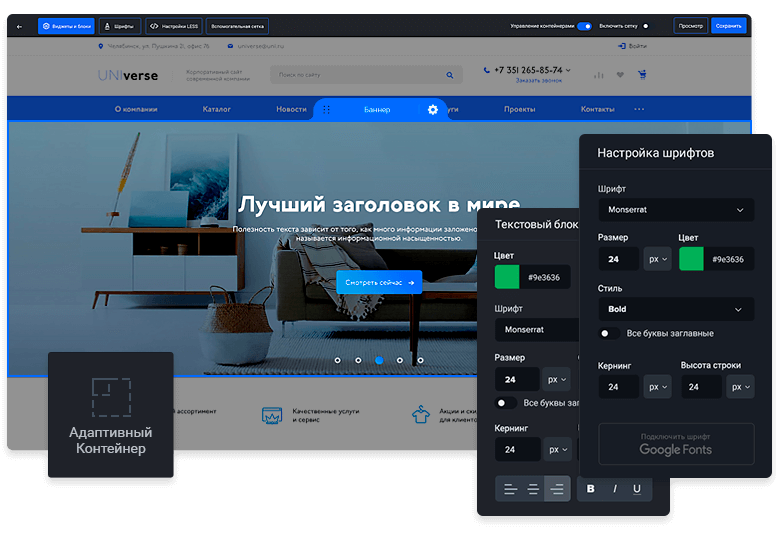
Task: Toggle the Управление контейнерами switch
Action: [x=584, y=26]
